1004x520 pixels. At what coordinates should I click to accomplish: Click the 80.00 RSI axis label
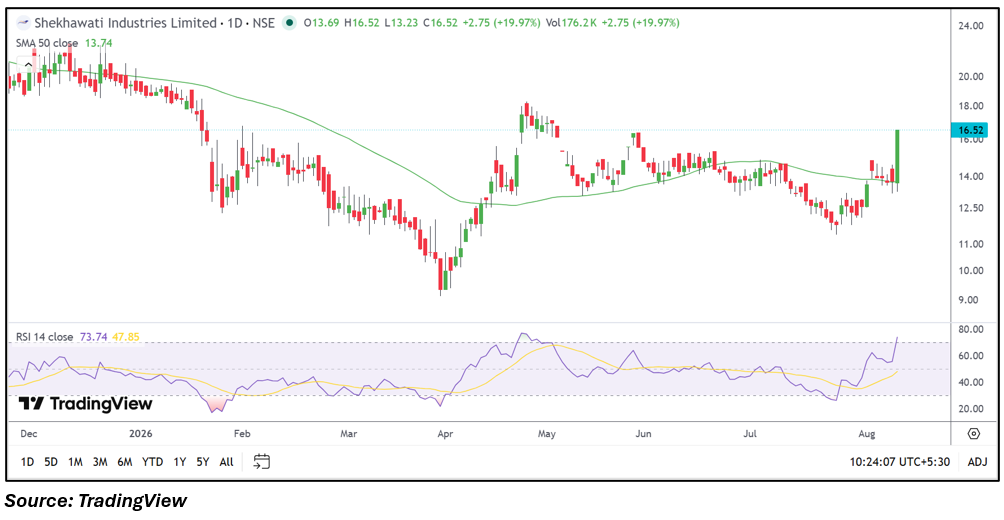(971, 329)
